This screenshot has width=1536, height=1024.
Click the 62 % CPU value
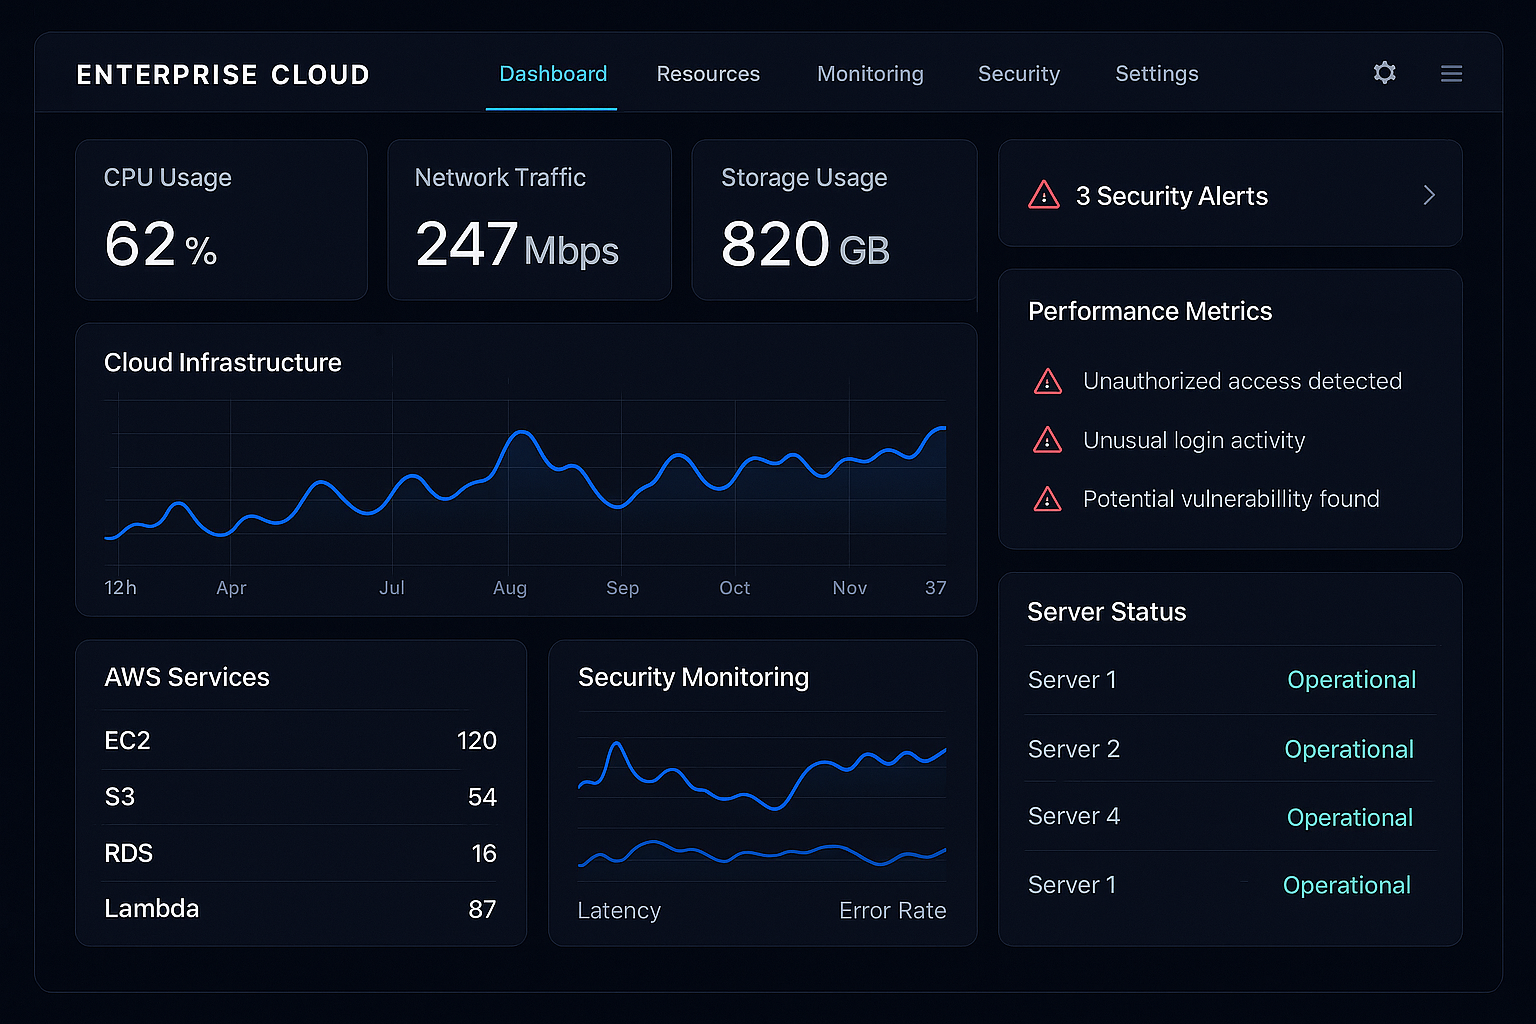(x=160, y=245)
